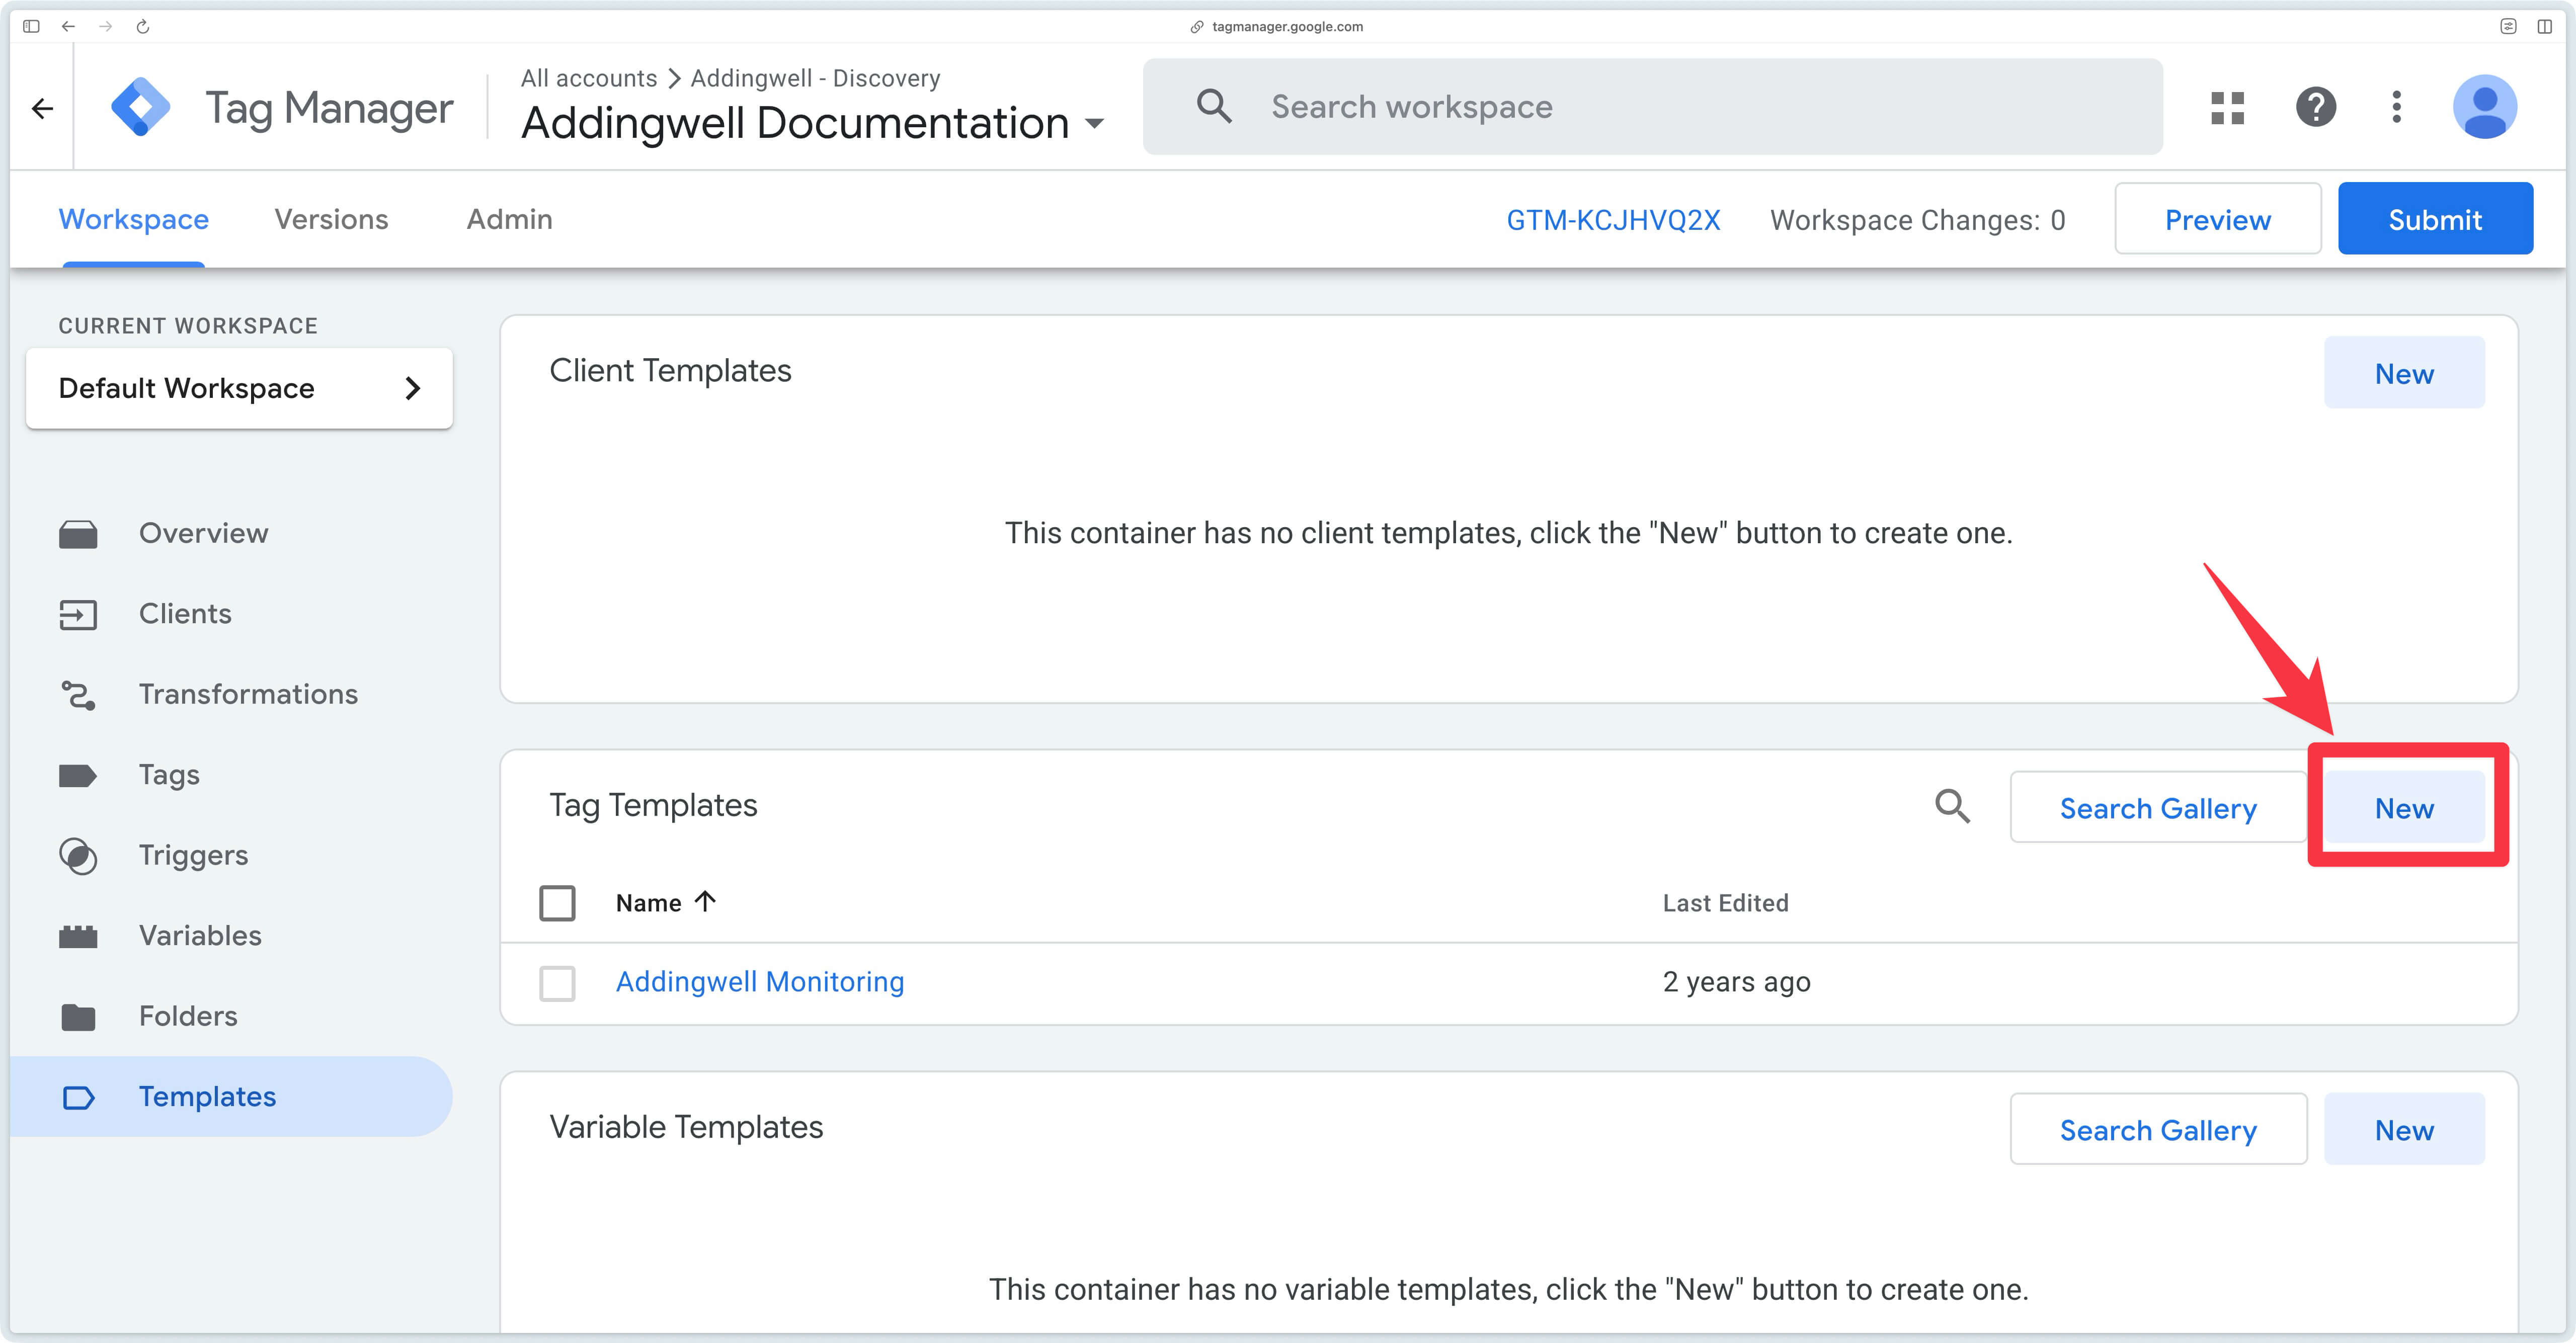Click the Submit button
2576x1343 pixels.
click(x=2435, y=218)
